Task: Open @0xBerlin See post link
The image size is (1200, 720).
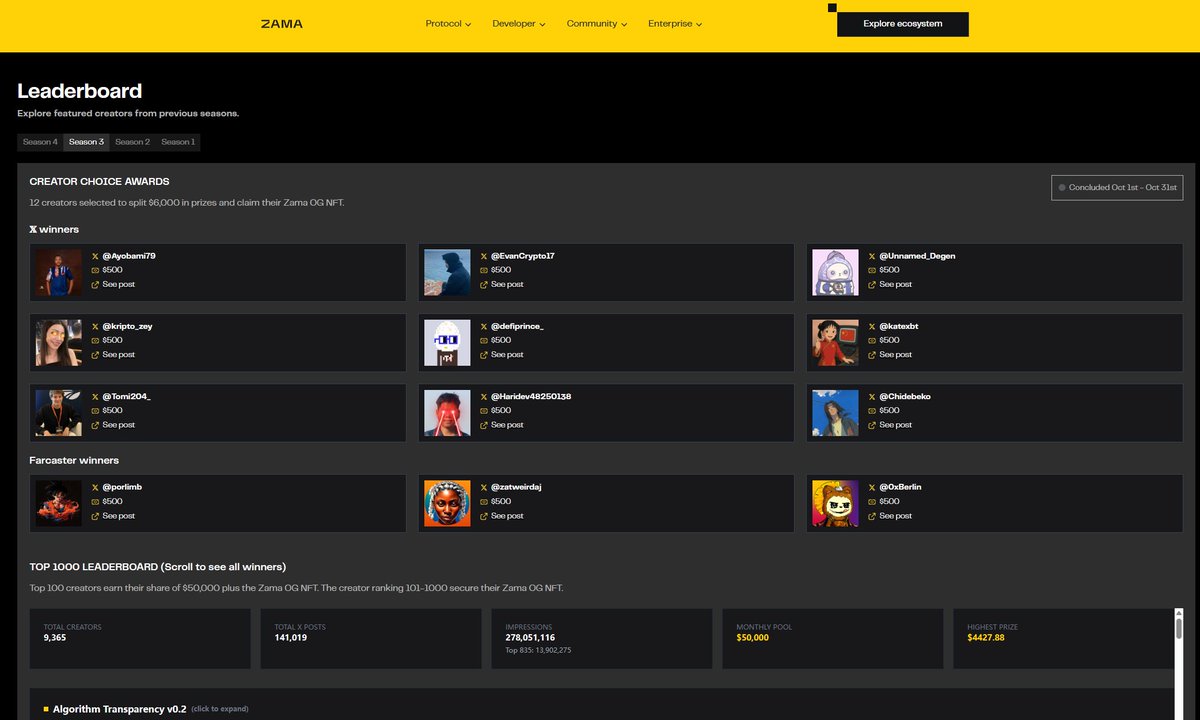Action: [x=889, y=516]
